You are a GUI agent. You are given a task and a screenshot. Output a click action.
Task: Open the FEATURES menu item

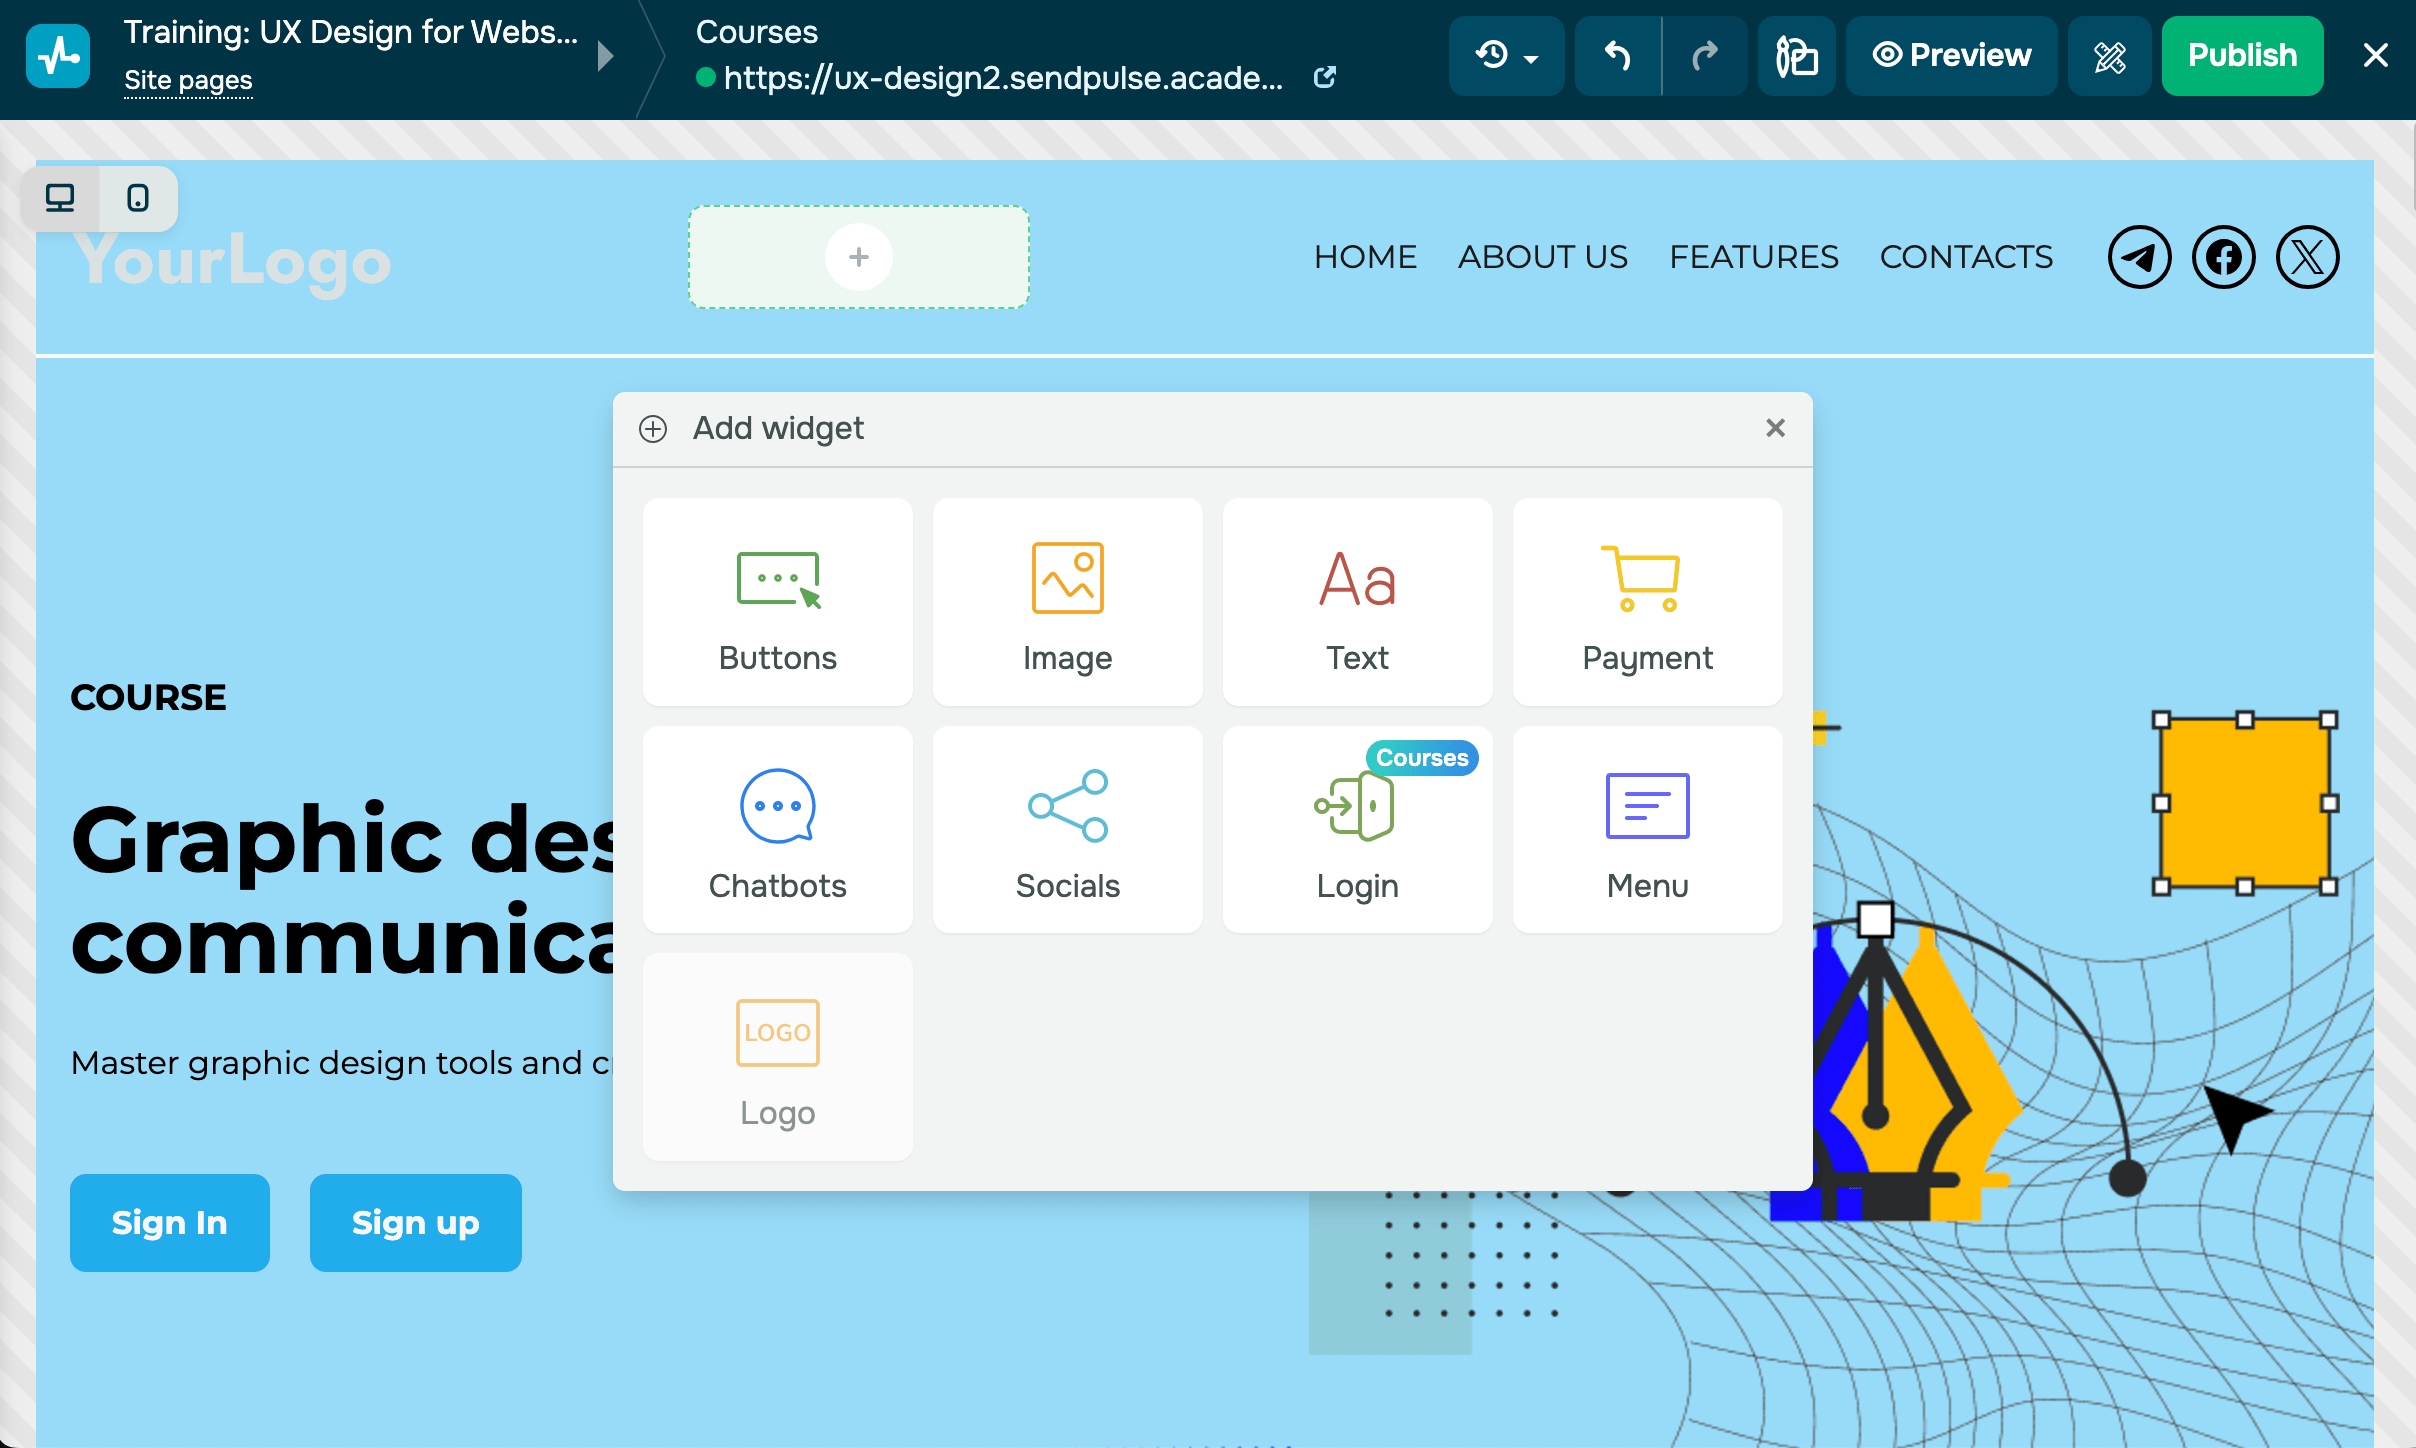[1753, 257]
